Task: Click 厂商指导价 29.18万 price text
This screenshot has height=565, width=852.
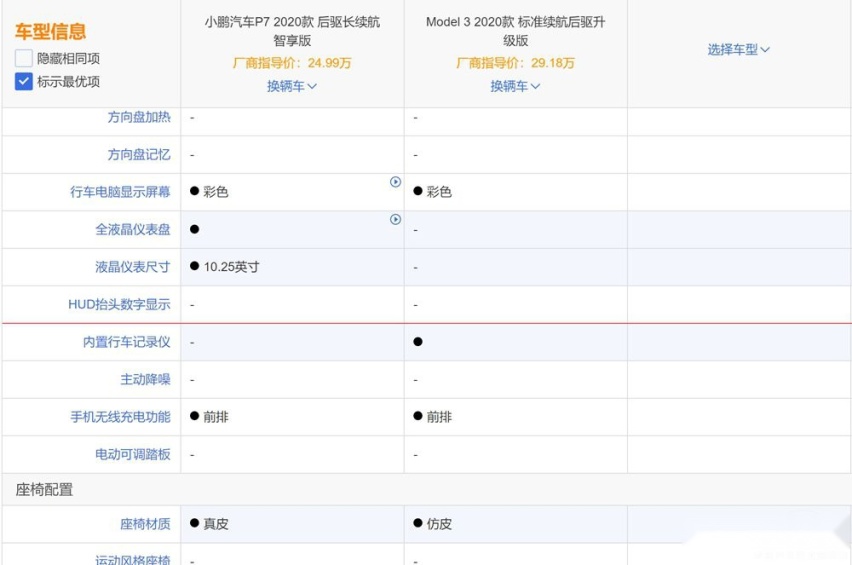Action: [x=515, y=63]
